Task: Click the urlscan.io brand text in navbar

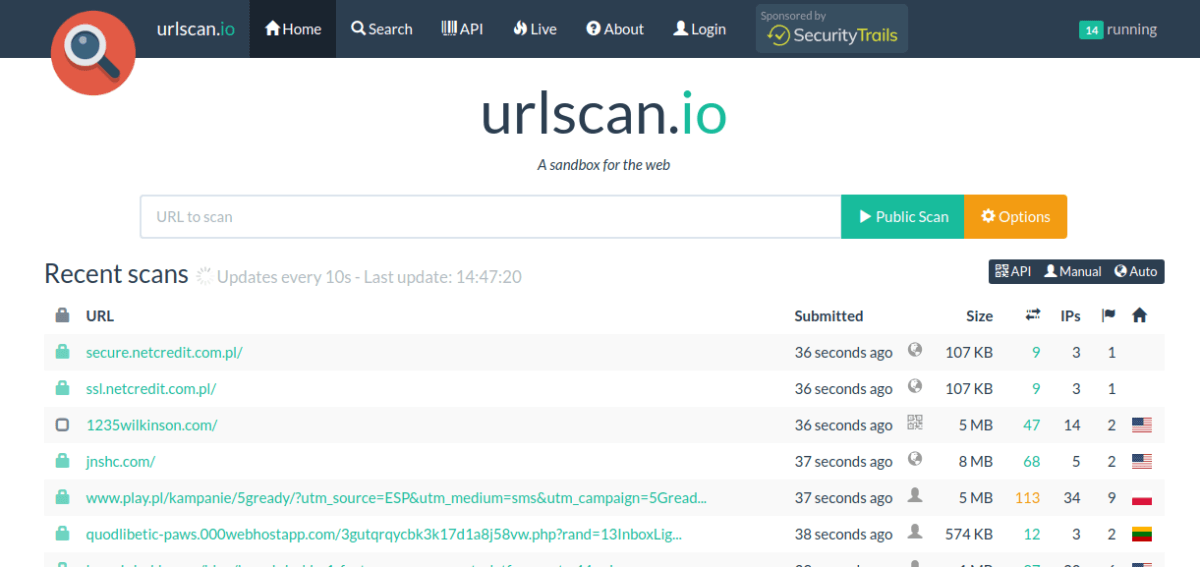Action: [x=196, y=29]
